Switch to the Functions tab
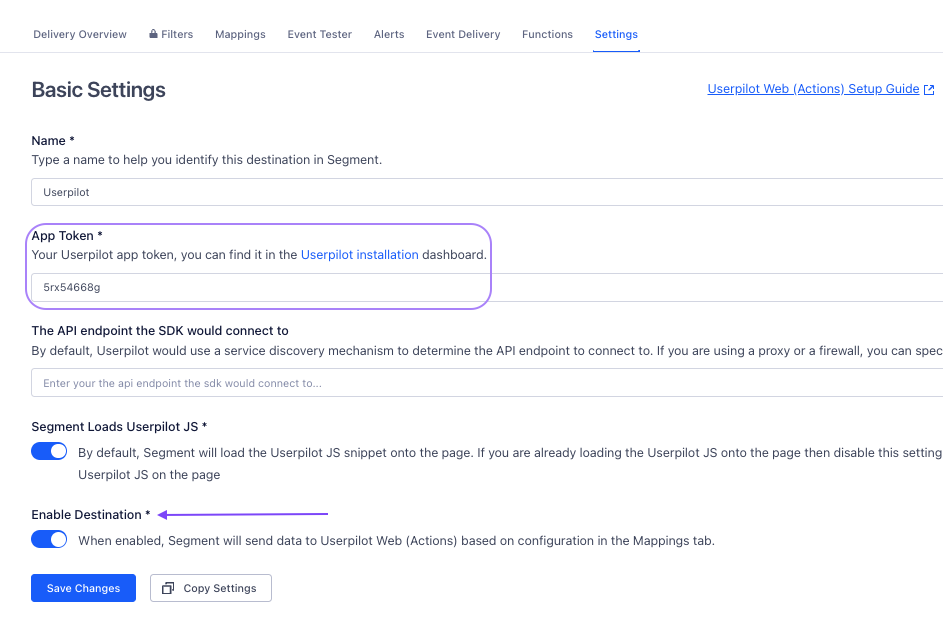 click(x=547, y=34)
